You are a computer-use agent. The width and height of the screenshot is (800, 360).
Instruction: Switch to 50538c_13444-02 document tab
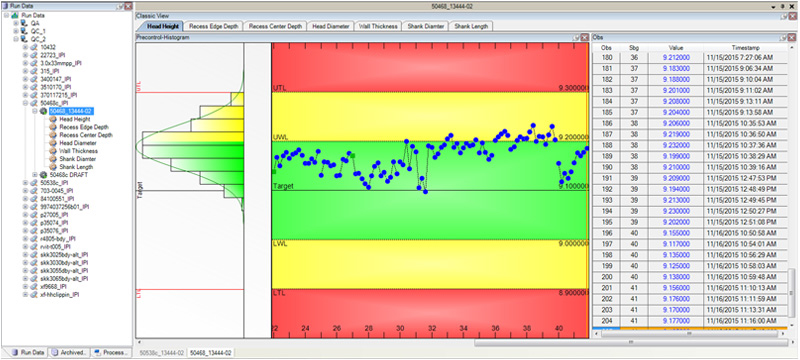coord(162,352)
